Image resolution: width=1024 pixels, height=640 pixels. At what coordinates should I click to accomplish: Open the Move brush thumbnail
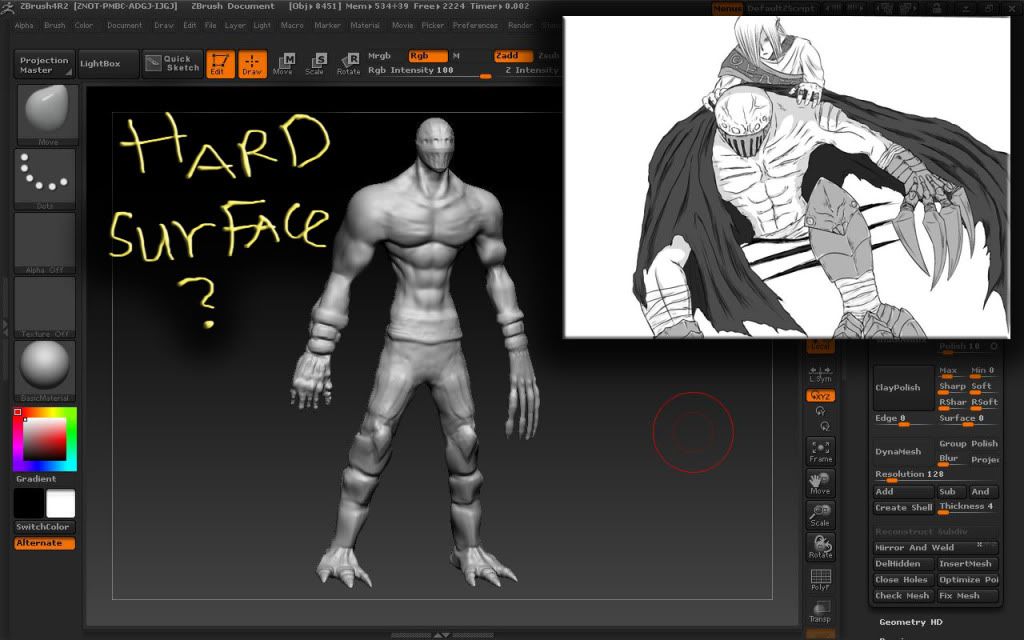click(x=45, y=114)
